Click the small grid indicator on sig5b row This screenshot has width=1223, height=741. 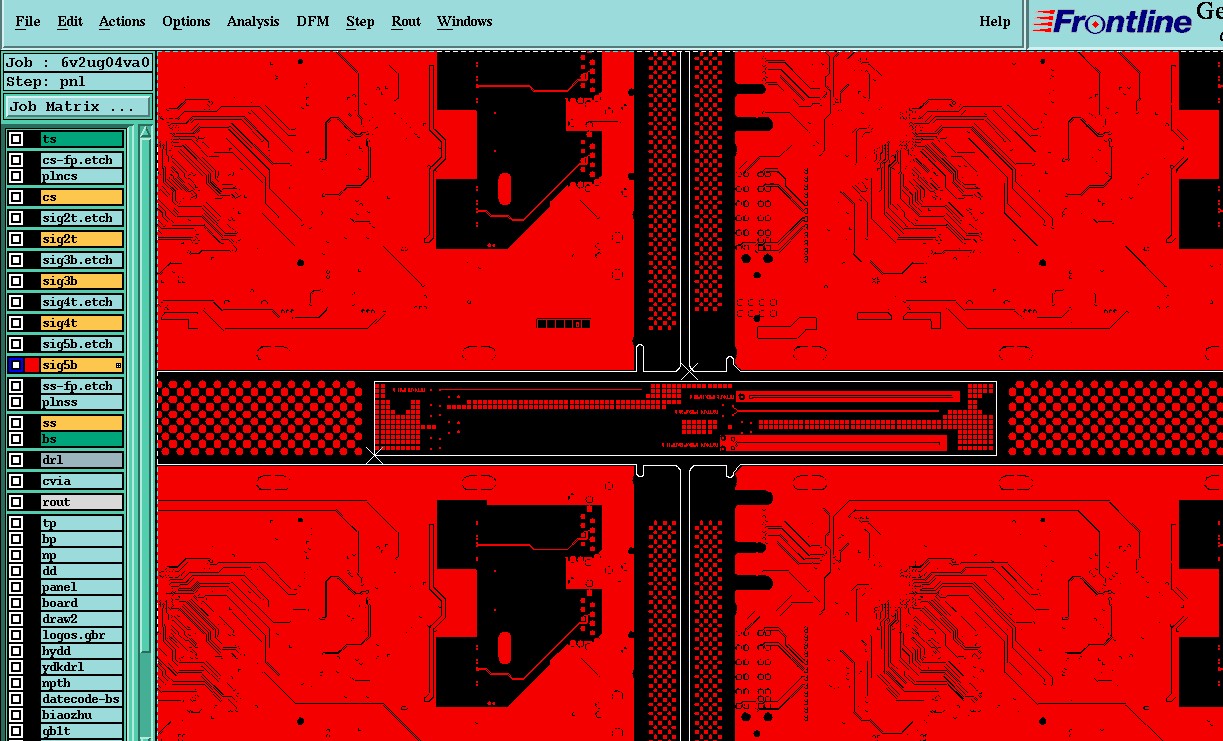coord(118,366)
